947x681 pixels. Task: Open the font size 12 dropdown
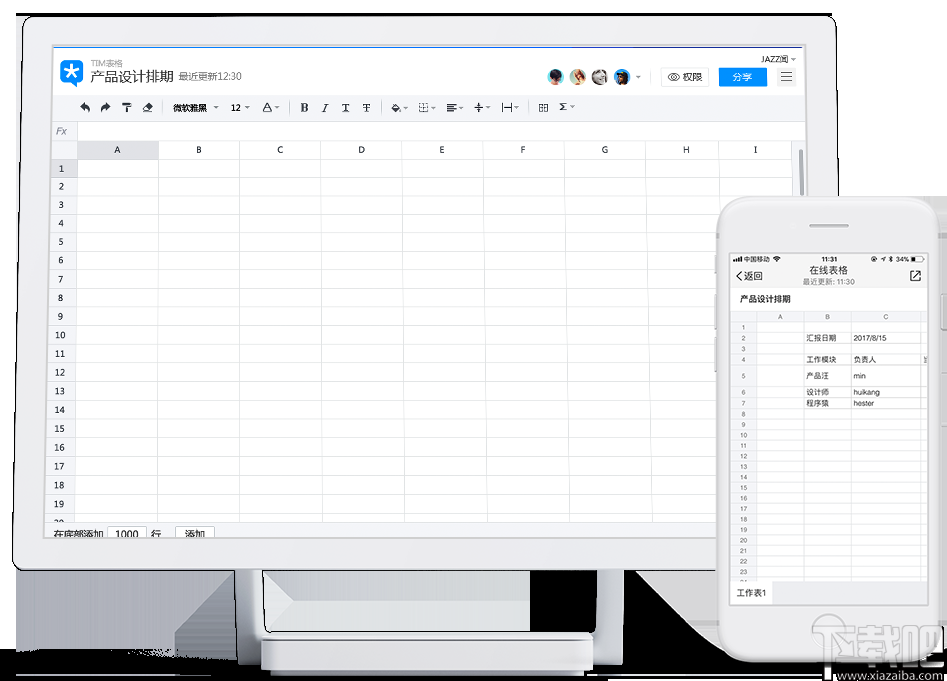[x=240, y=107]
